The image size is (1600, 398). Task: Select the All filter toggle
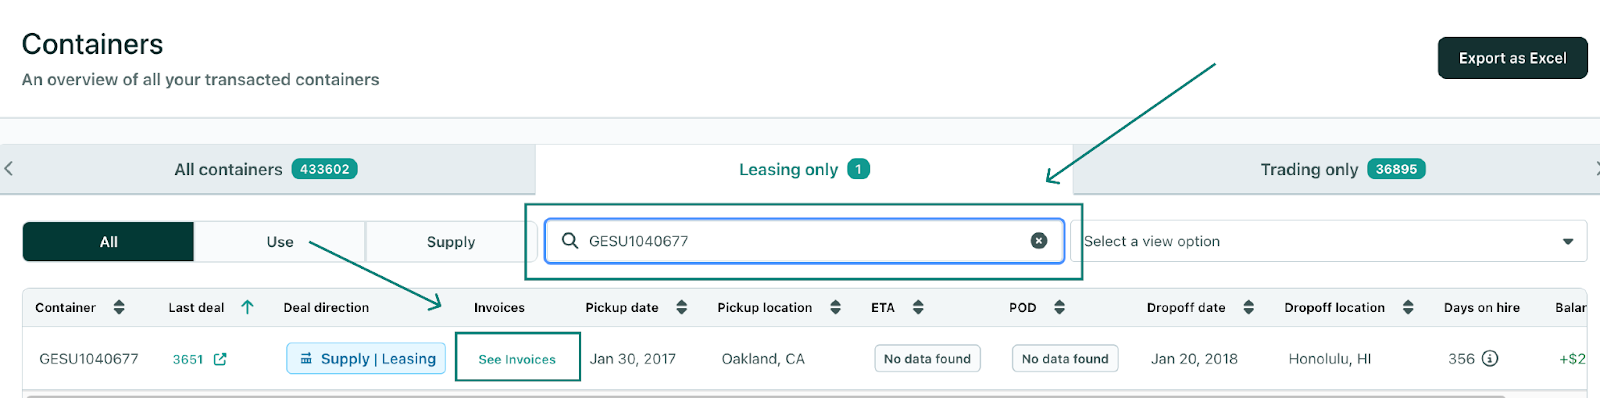click(108, 242)
